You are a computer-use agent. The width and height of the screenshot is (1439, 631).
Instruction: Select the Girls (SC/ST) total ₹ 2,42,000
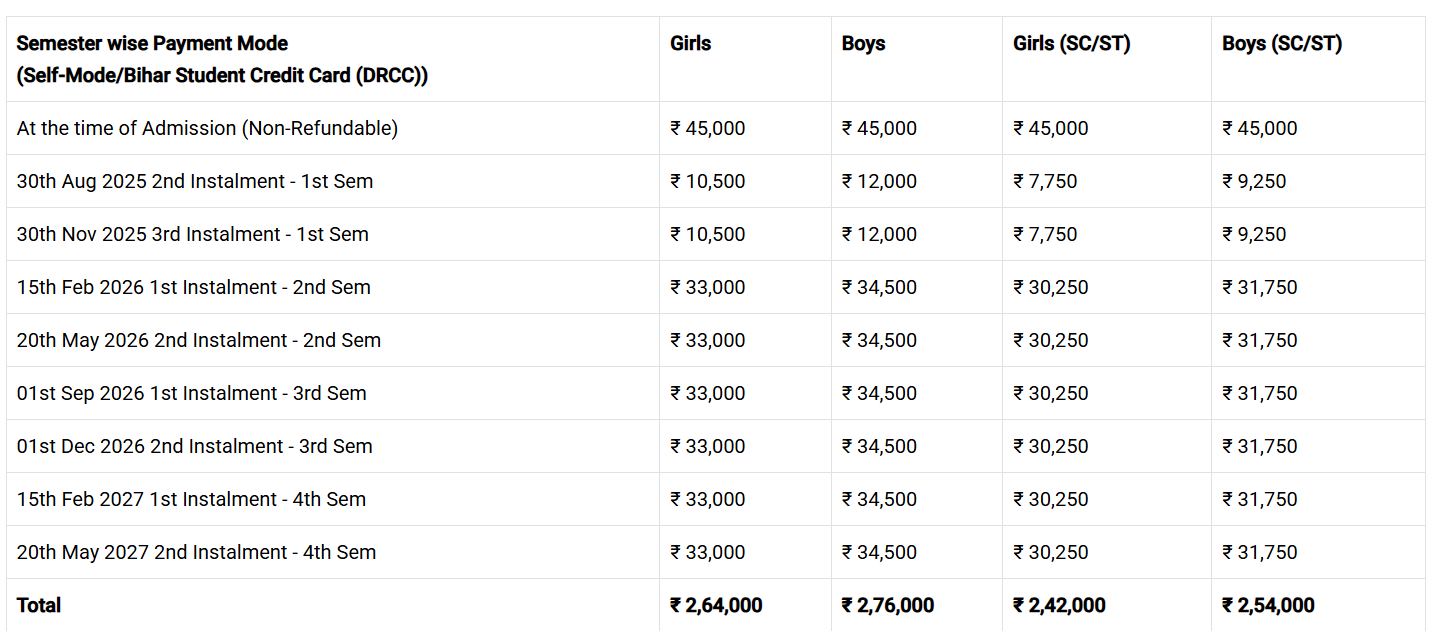click(1059, 605)
